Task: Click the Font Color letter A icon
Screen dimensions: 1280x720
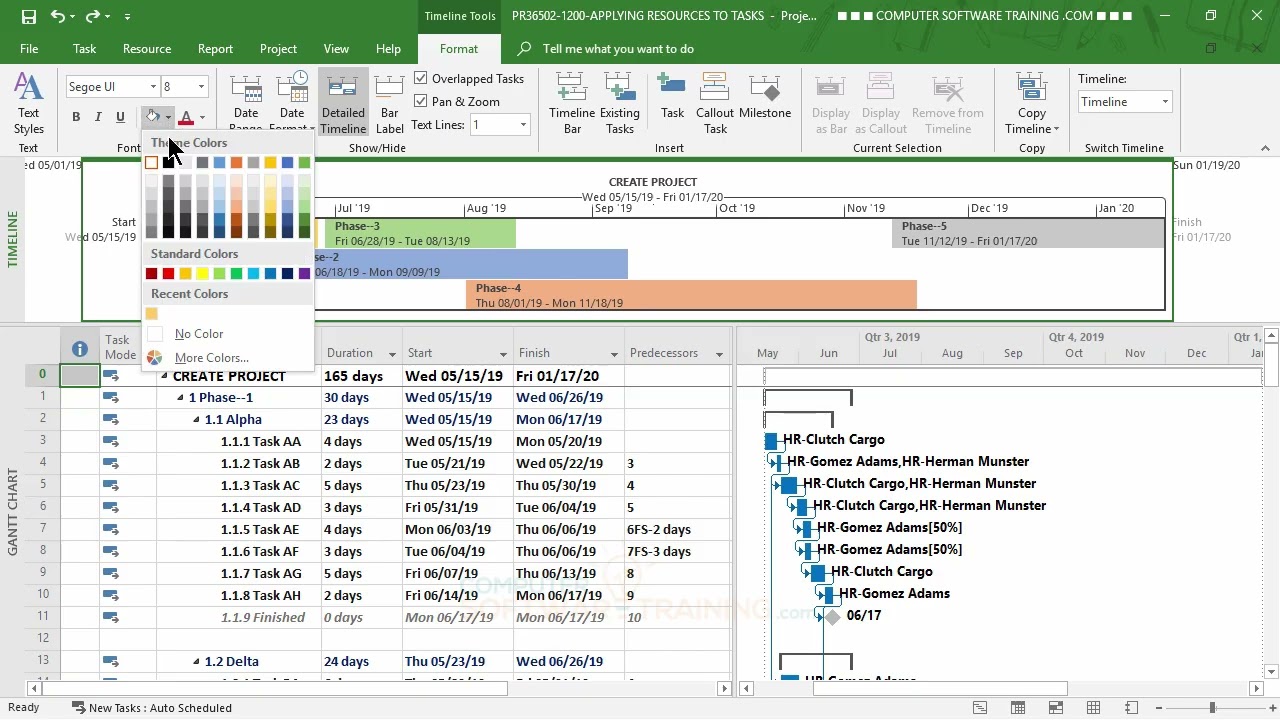Action: pos(185,117)
